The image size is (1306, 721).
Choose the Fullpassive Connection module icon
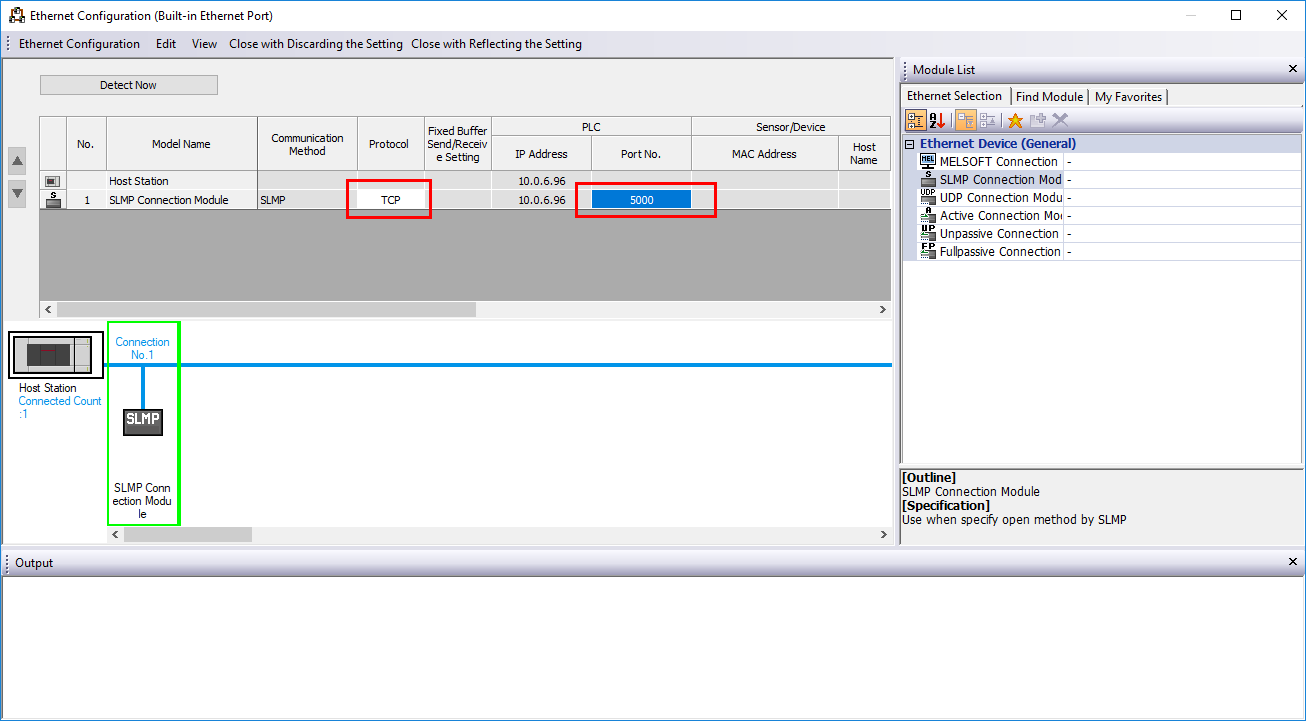[x=927, y=252]
